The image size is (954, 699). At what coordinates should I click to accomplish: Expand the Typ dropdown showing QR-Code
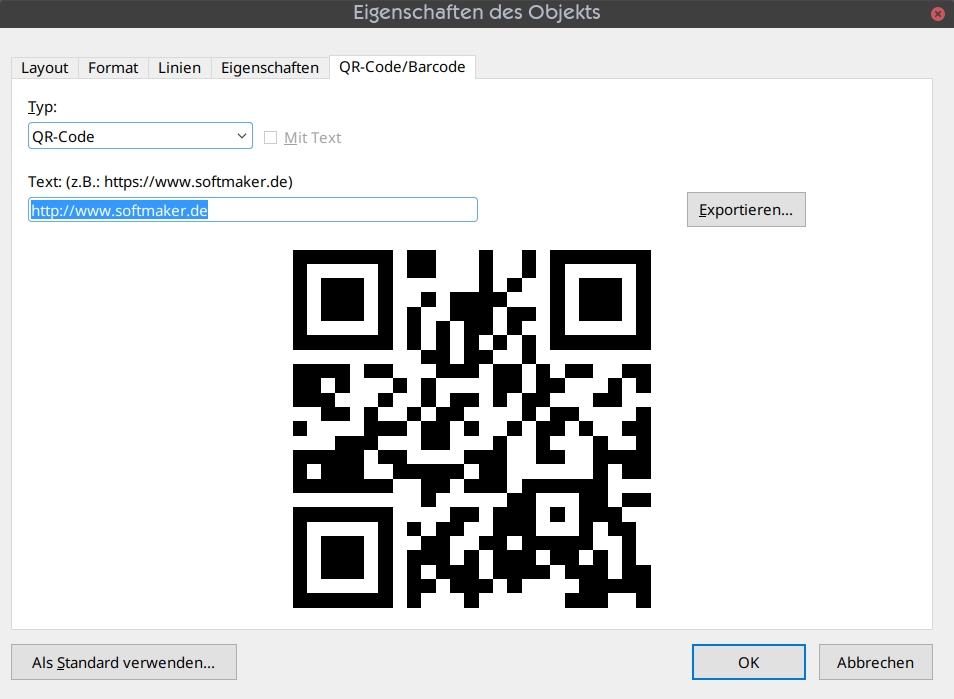click(x=141, y=136)
